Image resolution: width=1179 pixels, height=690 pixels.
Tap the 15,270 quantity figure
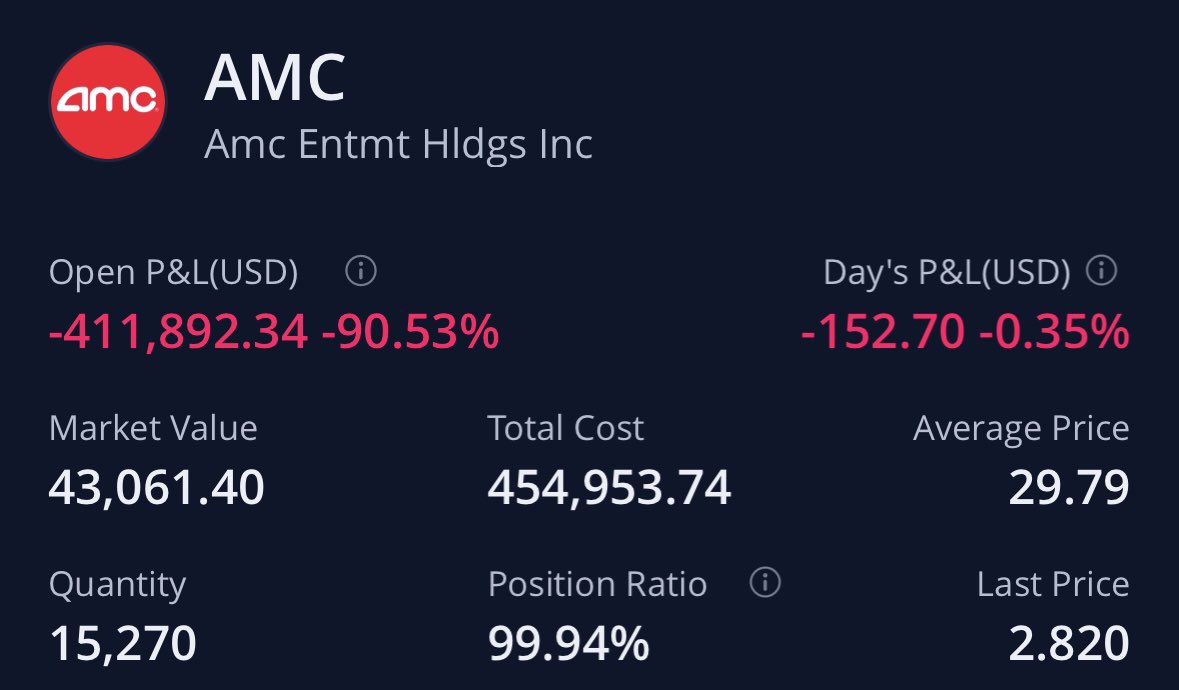[x=122, y=644]
